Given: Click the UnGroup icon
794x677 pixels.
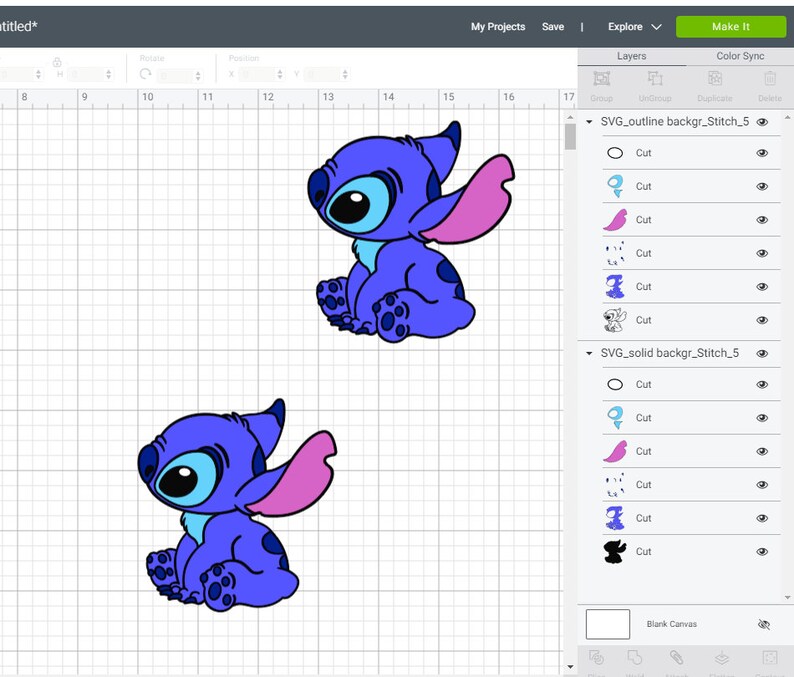Looking at the screenshot, I should pos(655,79).
